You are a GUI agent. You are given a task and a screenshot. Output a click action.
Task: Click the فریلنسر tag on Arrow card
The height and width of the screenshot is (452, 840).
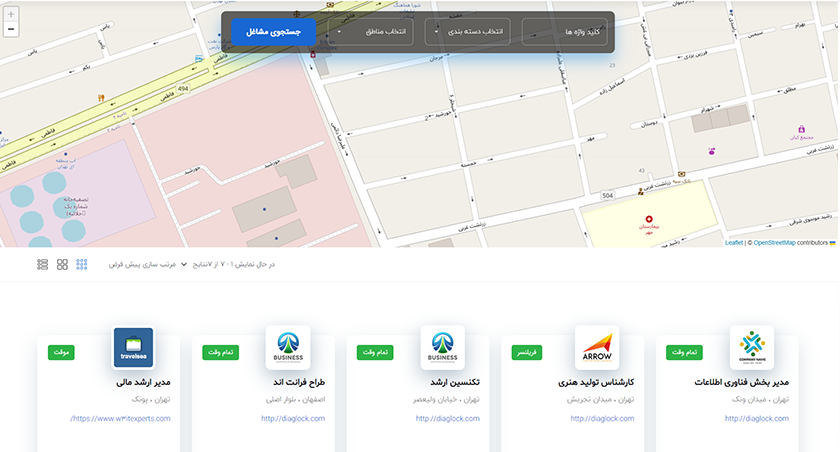528,352
